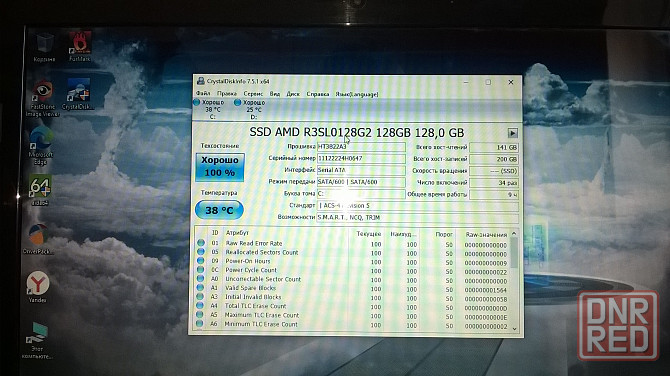The width and height of the screenshot is (670, 376).
Task: Open the Файл menu
Action: [203, 94]
